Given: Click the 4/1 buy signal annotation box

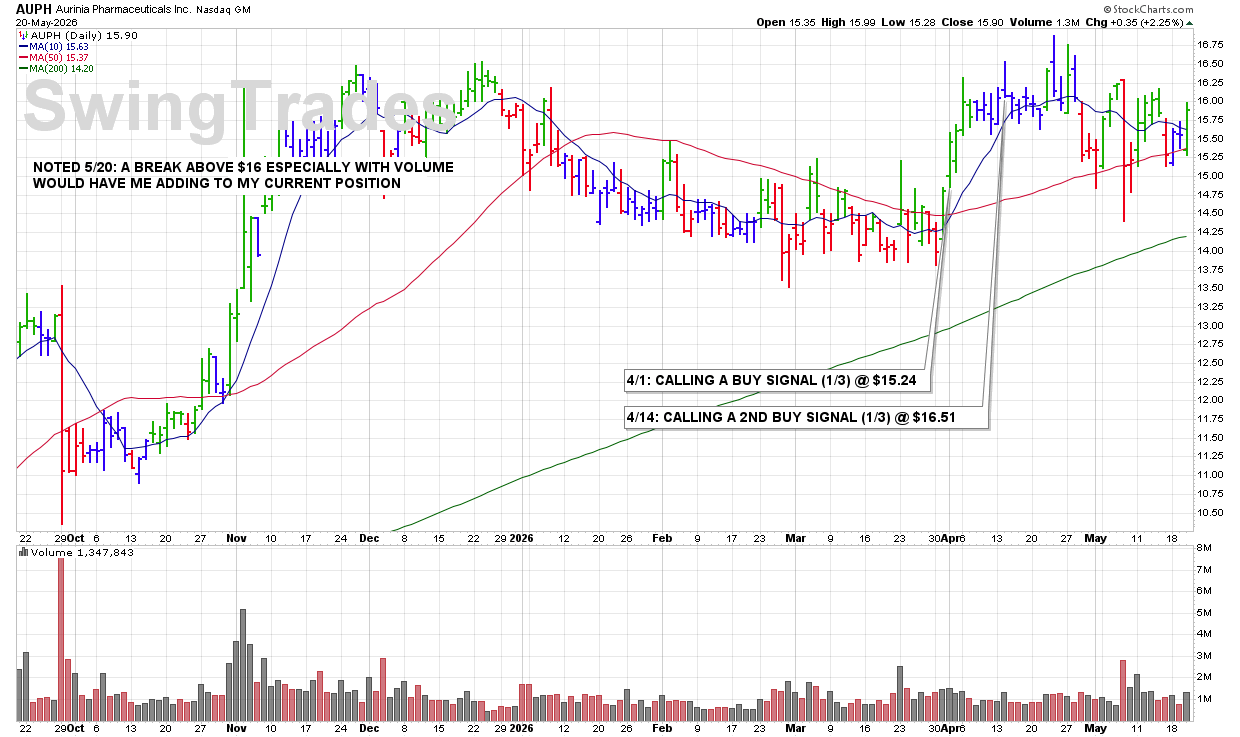Looking at the screenshot, I should pos(779,381).
